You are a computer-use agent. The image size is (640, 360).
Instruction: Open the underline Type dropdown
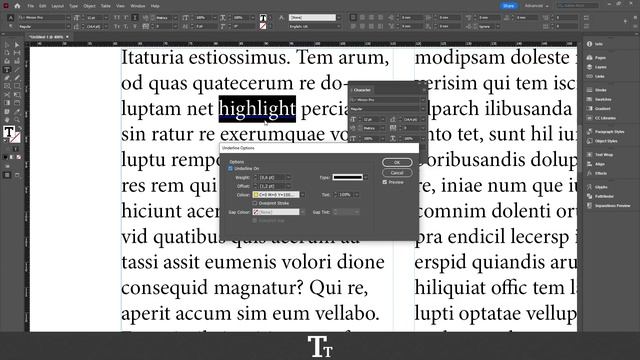tap(365, 177)
